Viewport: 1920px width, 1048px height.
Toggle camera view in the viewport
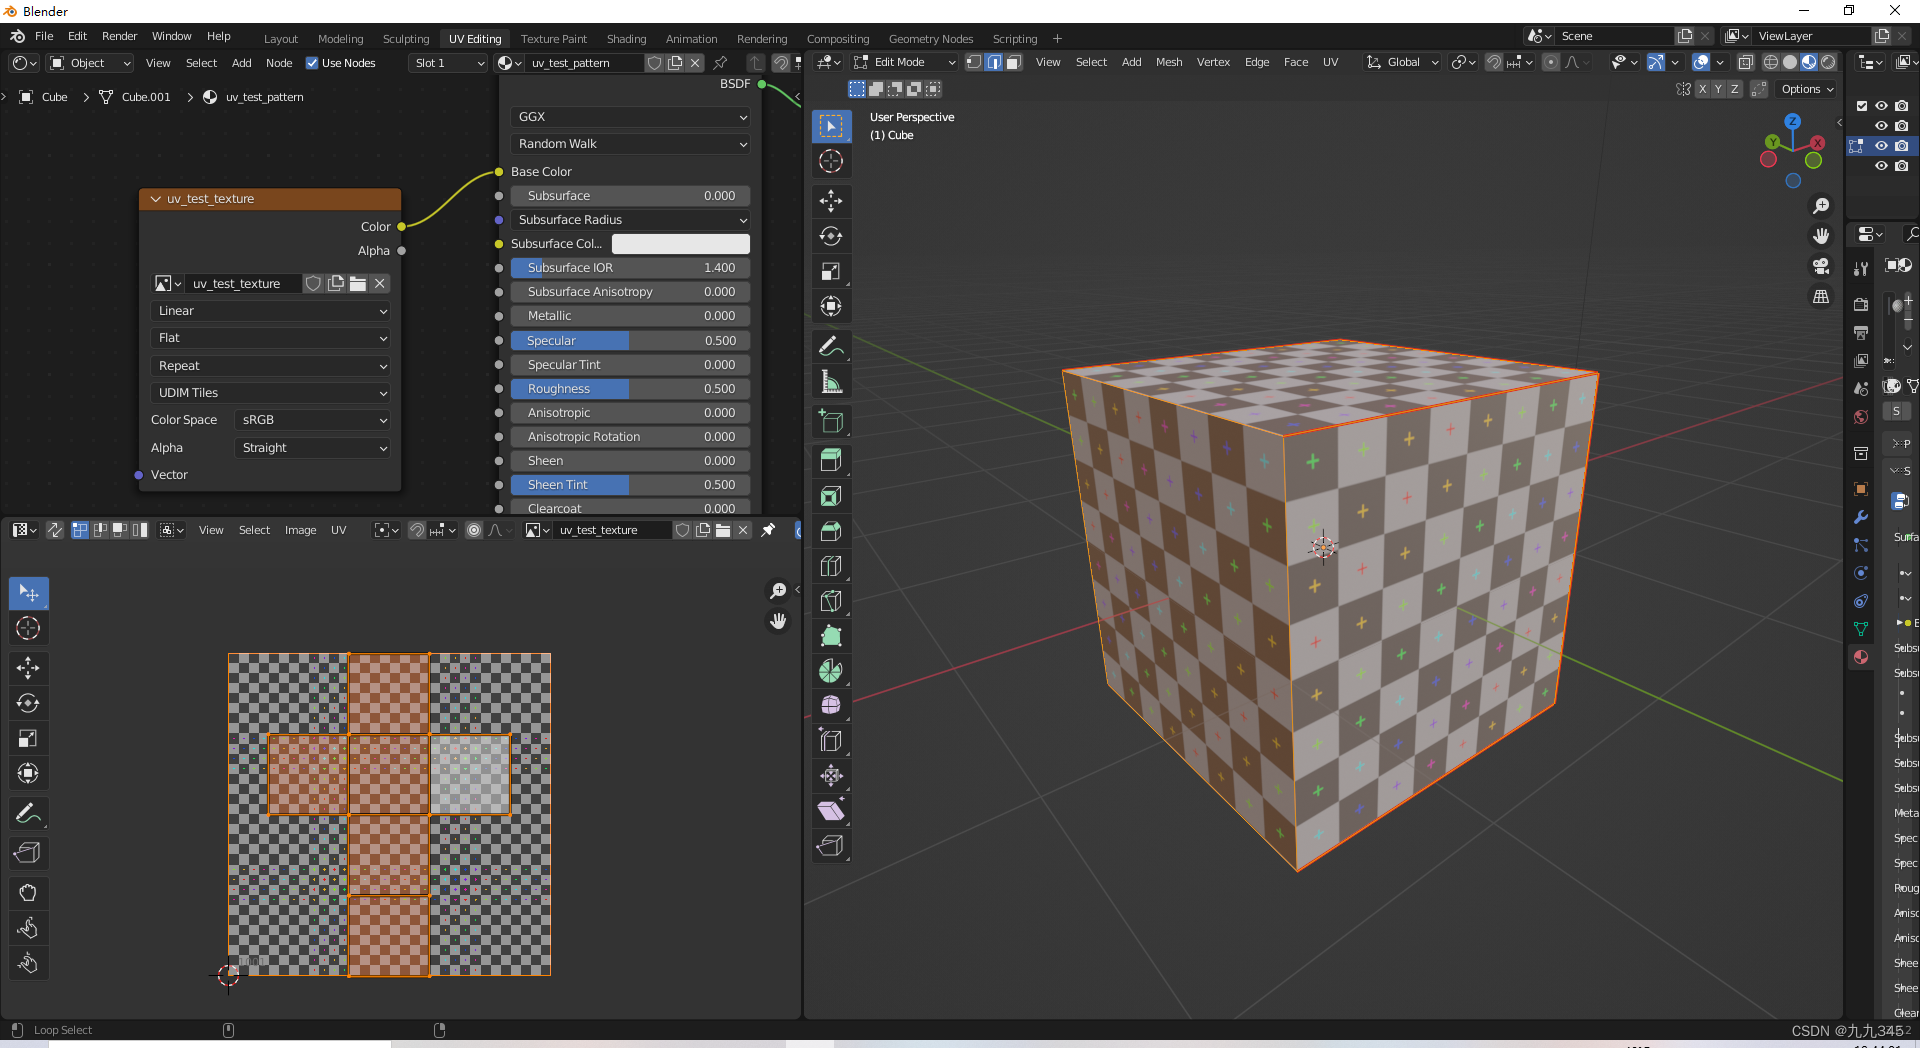click(1821, 266)
